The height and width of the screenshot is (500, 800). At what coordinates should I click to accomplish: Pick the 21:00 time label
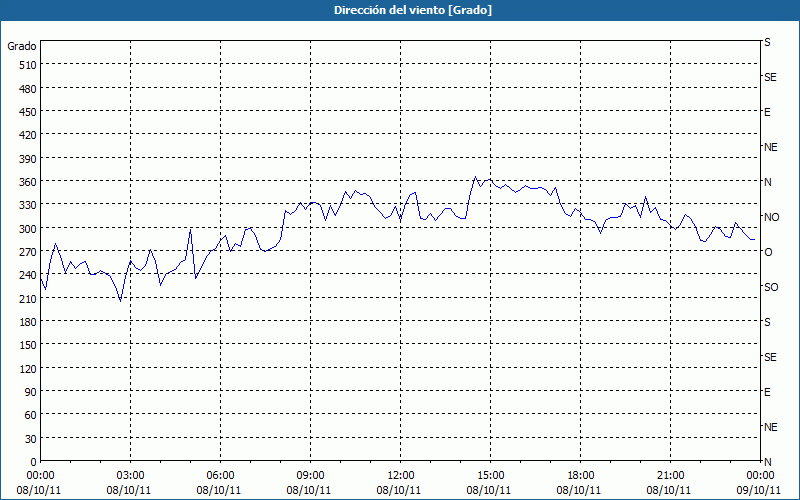pos(670,476)
